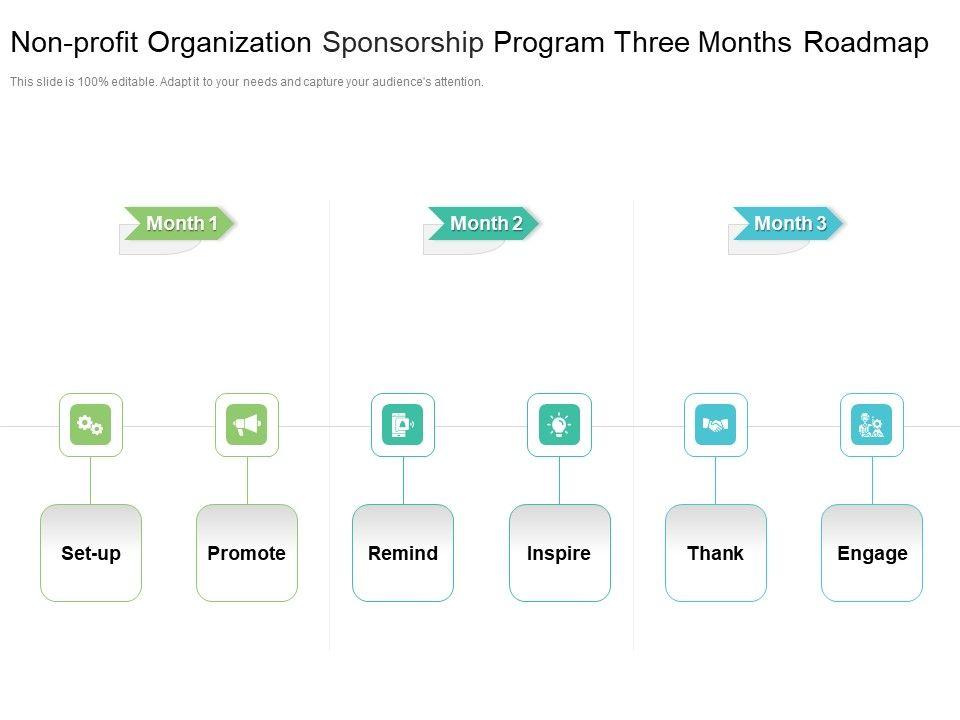Click the phone notification icon above Remind
The width and height of the screenshot is (960, 720).
tap(403, 425)
